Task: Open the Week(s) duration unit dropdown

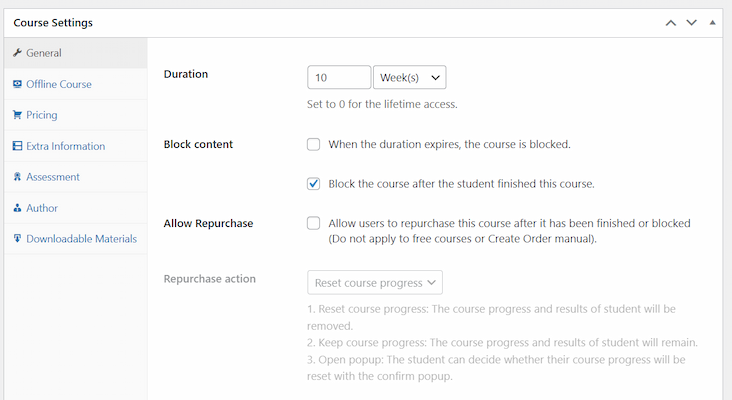Action: (x=409, y=78)
